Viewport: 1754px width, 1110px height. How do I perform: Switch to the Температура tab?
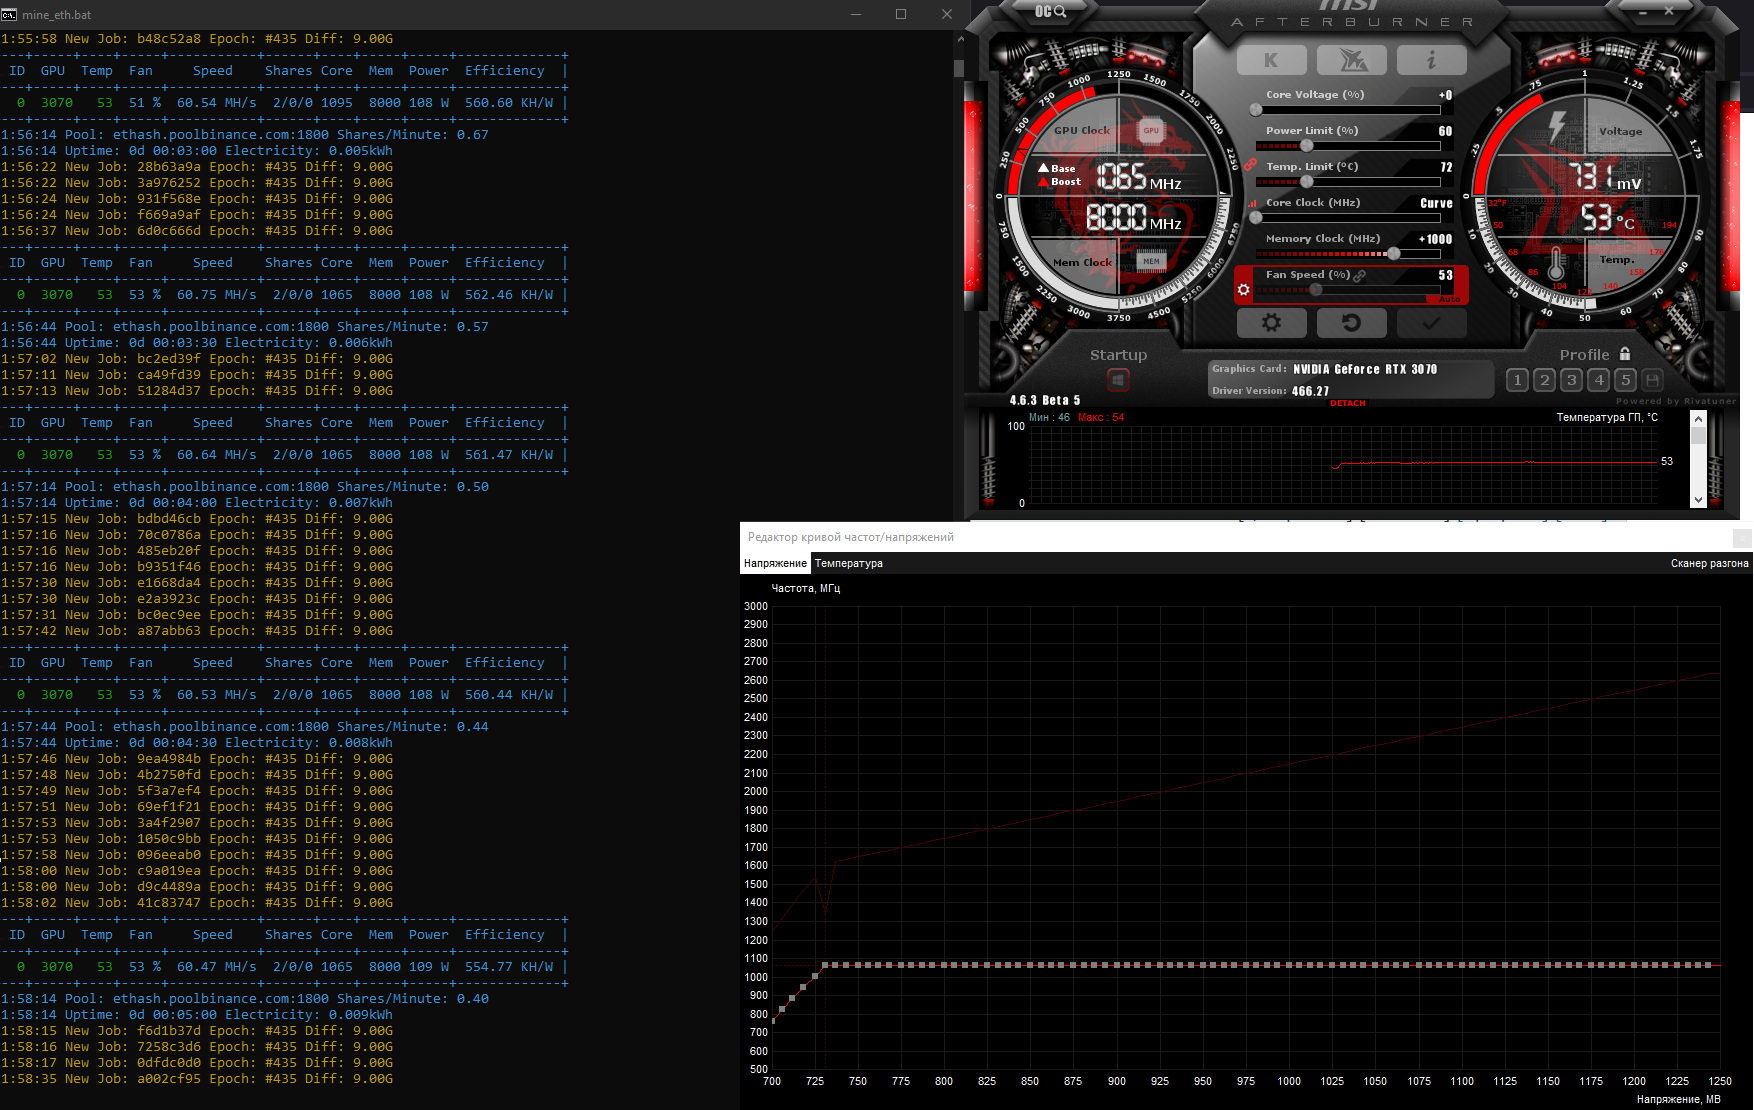[x=849, y=564]
